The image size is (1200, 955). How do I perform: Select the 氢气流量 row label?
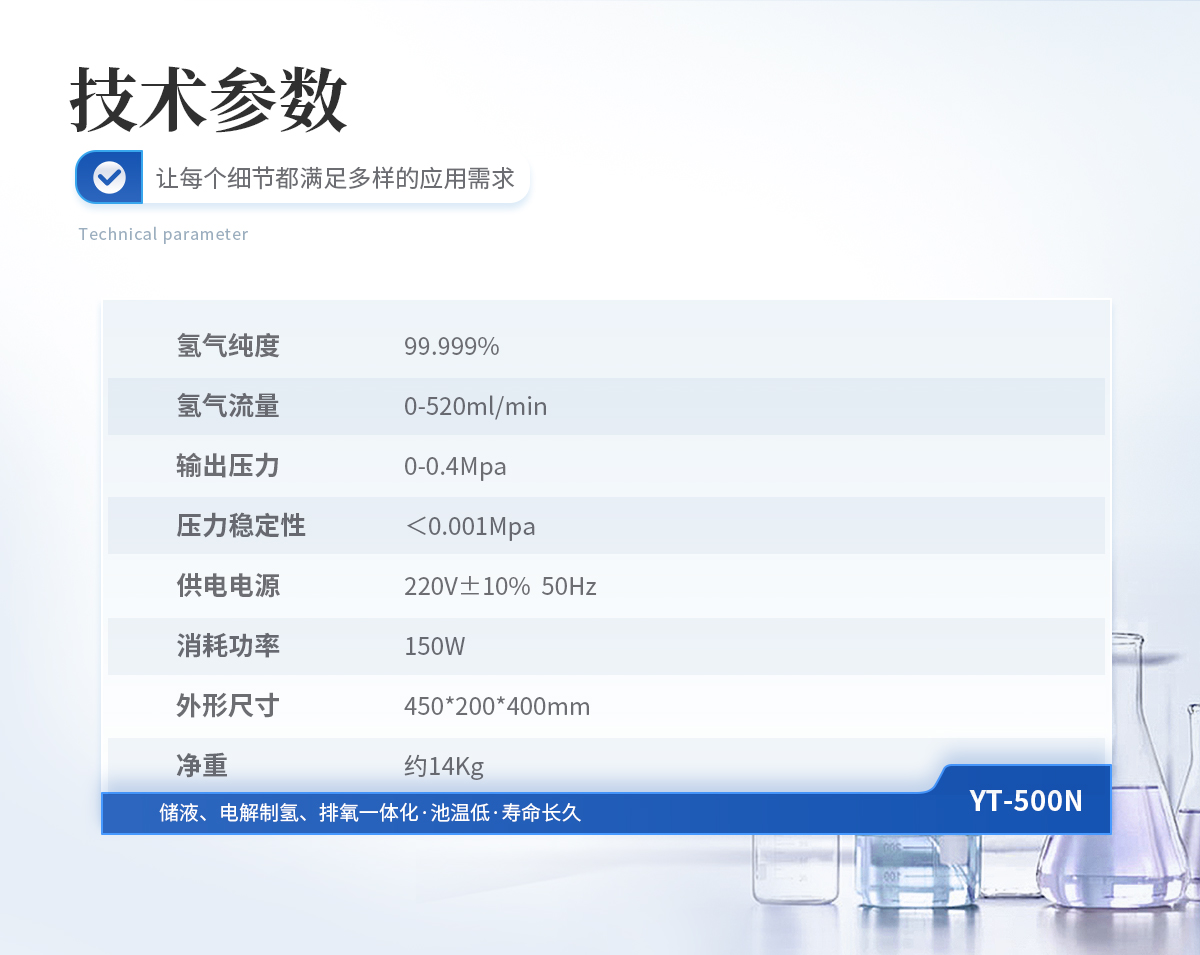pos(228,406)
